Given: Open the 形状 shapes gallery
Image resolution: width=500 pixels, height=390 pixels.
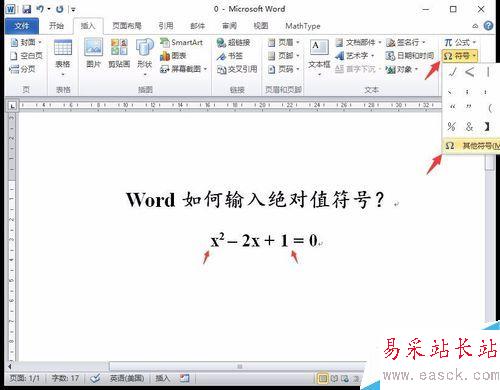Looking at the screenshot, I should coord(145,57).
